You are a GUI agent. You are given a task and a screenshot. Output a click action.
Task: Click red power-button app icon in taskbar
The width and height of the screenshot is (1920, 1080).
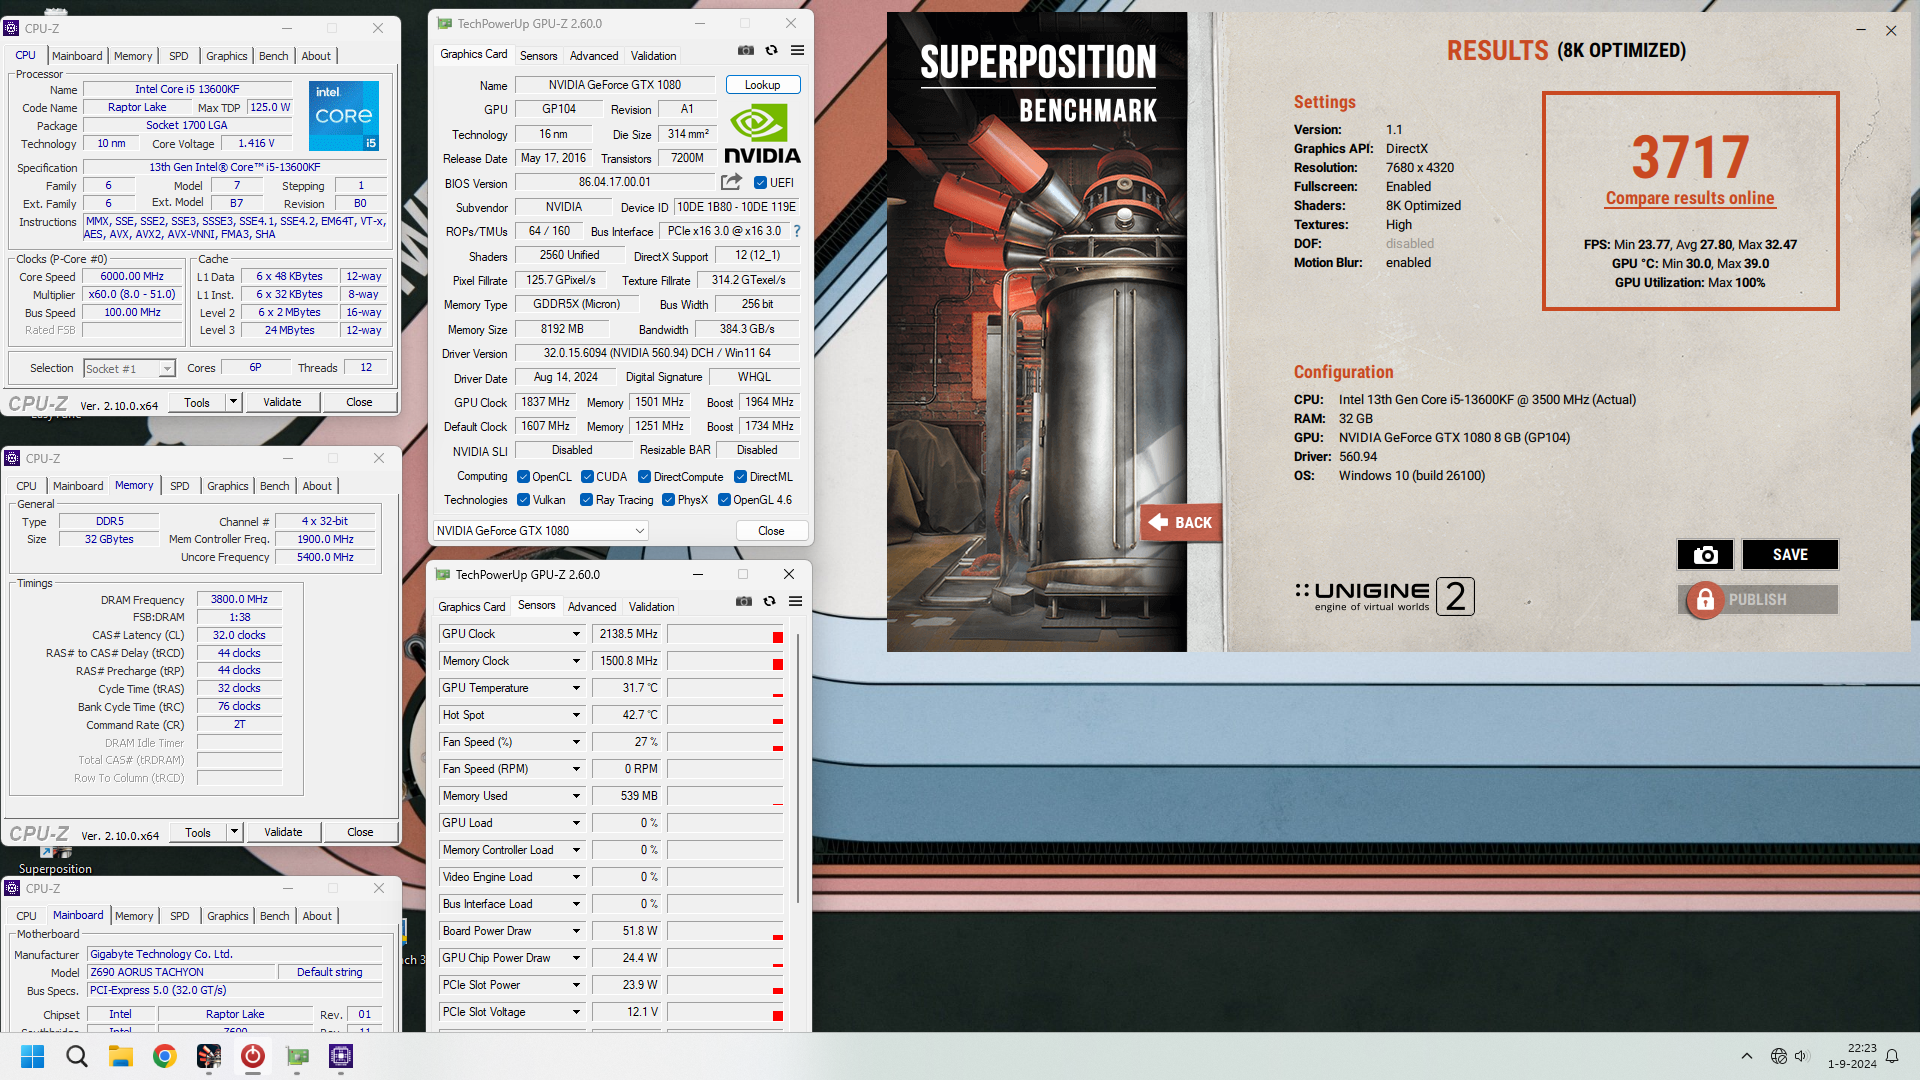[x=253, y=1056]
